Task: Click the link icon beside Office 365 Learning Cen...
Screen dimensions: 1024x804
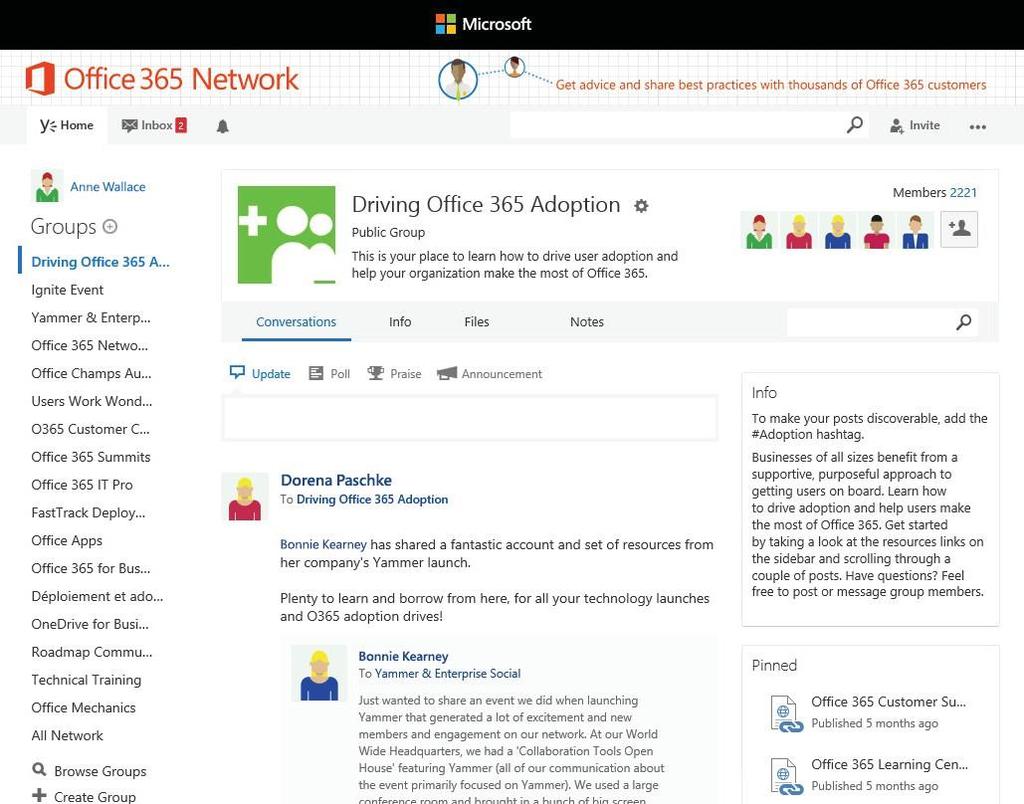Action: pyautogui.click(x=786, y=777)
